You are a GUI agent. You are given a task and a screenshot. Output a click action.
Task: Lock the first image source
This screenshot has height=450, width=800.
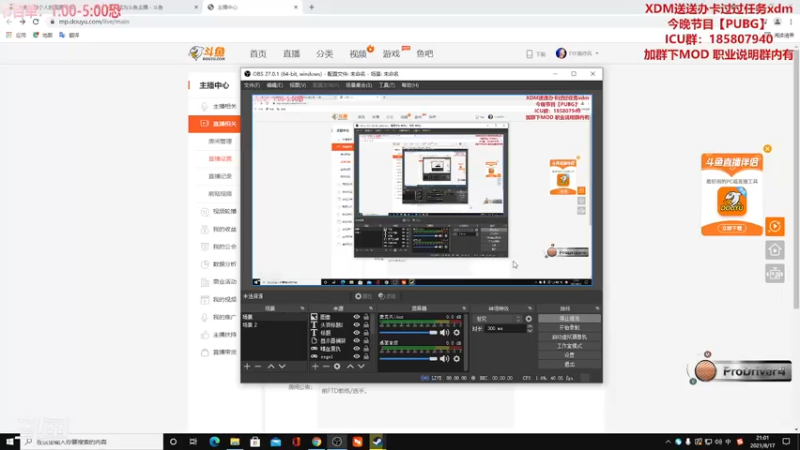tap(366, 317)
